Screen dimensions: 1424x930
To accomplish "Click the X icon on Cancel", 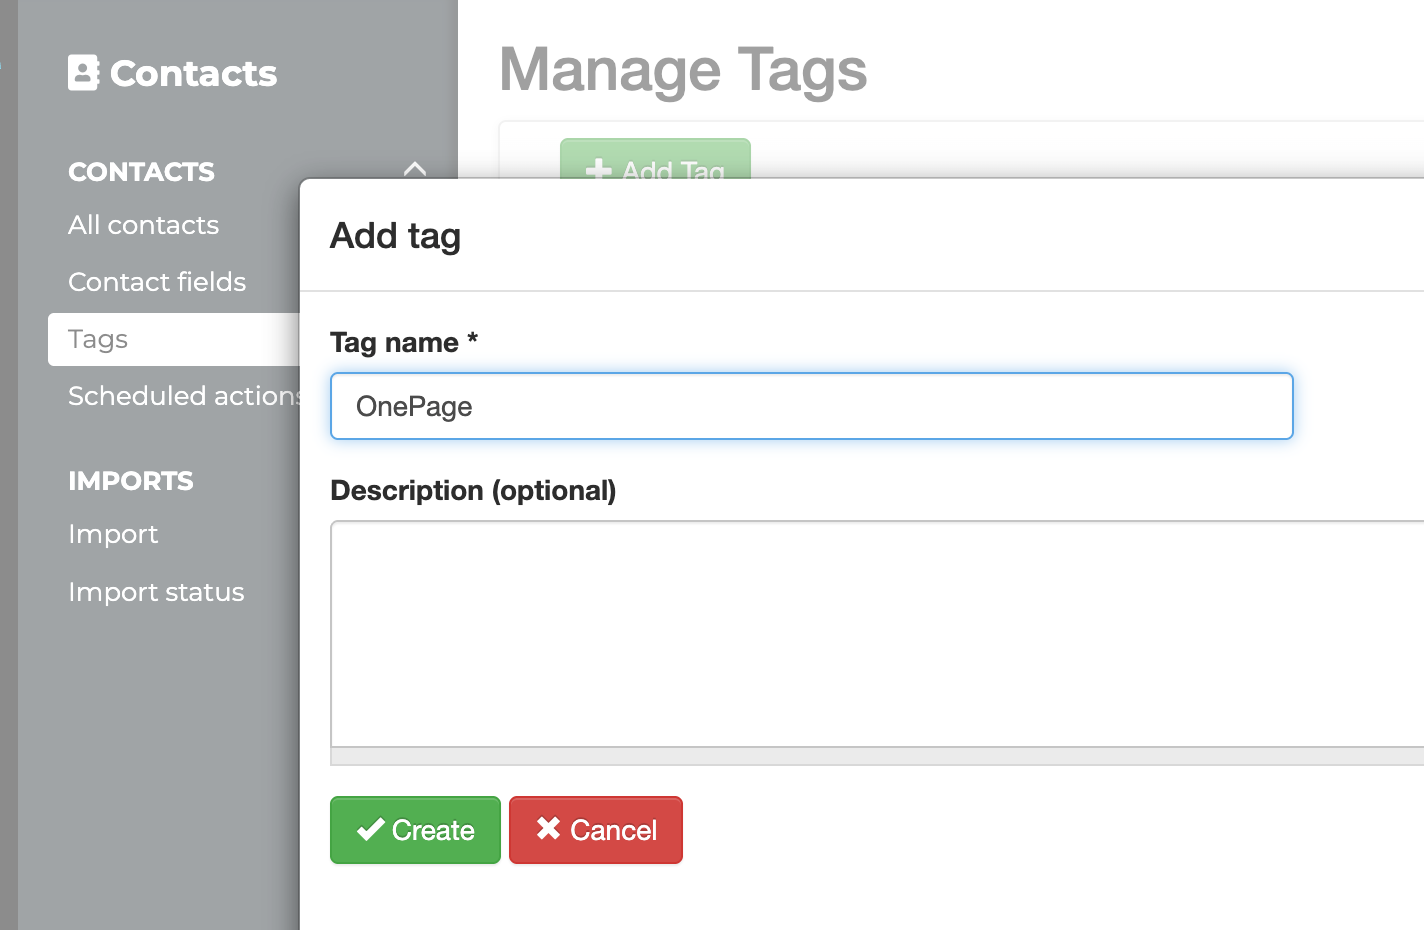I will tap(548, 829).
